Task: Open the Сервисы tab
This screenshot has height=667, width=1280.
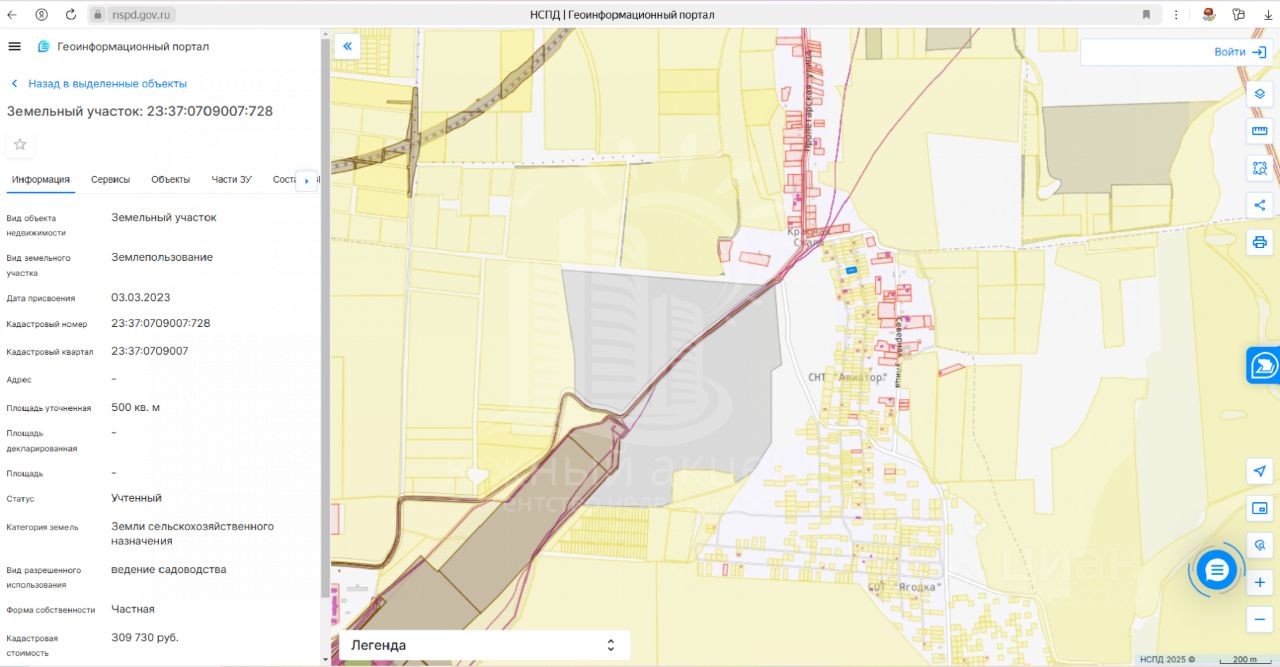Action: click(110, 179)
